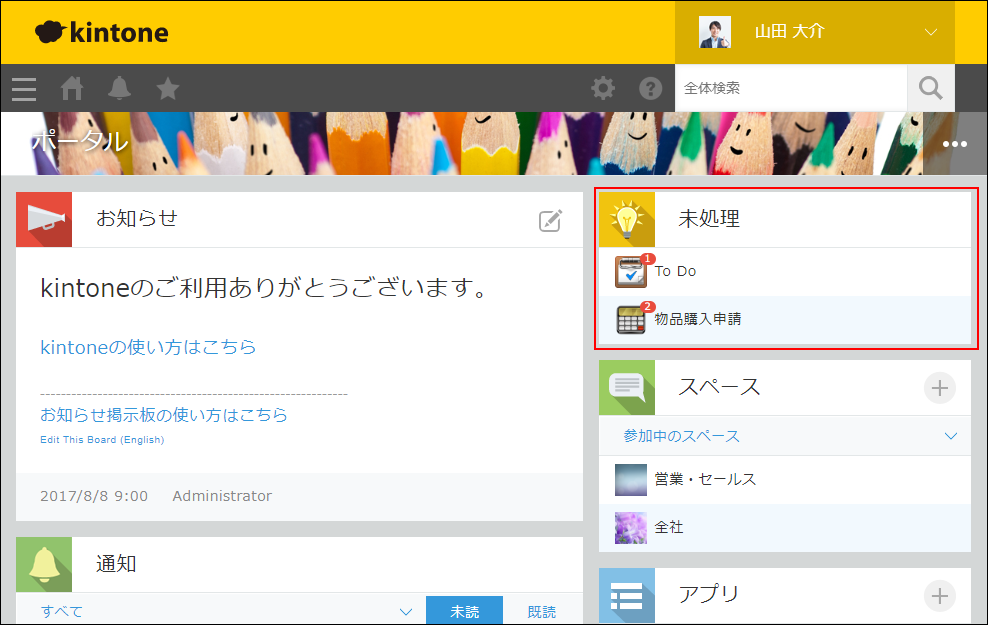Viewport: 988px width, 625px height.
Task: Open the settings gear icon
Action: 603,89
